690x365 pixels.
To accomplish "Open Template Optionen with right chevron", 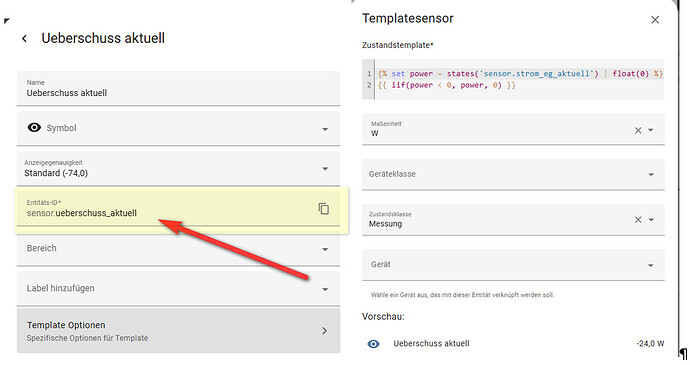I will coord(324,331).
